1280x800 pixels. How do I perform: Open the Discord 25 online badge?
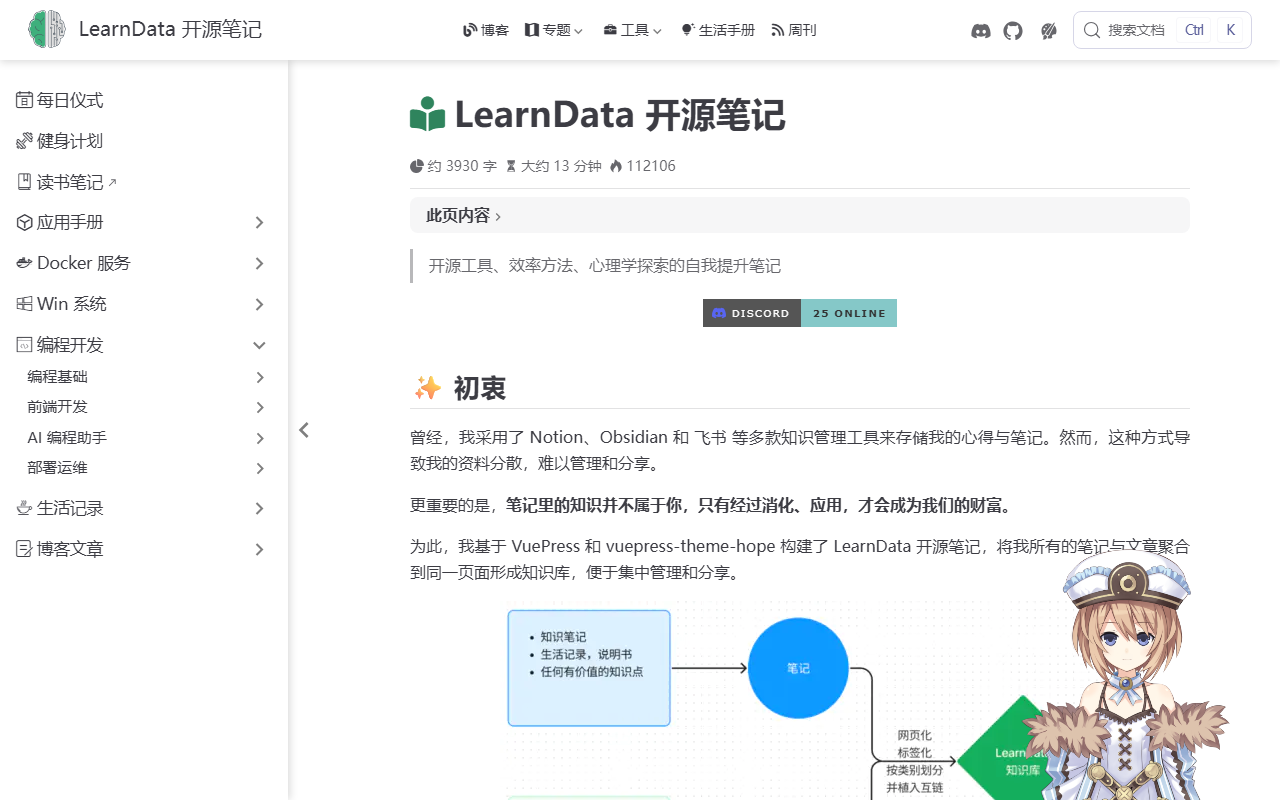(x=800, y=313)
